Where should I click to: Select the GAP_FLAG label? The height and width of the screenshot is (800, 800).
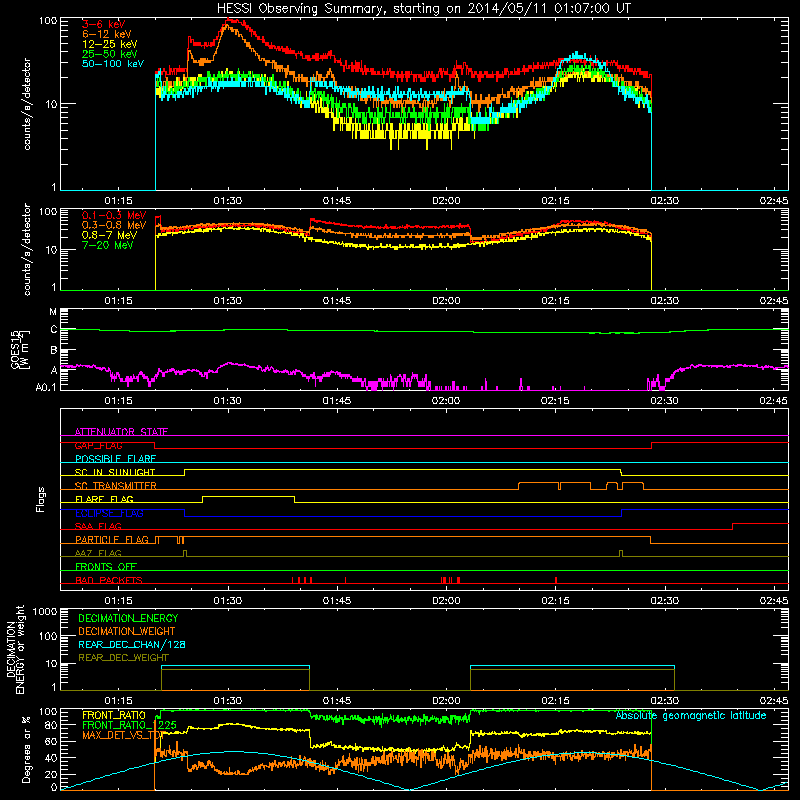pyautogui.click(x=98, y=445)
